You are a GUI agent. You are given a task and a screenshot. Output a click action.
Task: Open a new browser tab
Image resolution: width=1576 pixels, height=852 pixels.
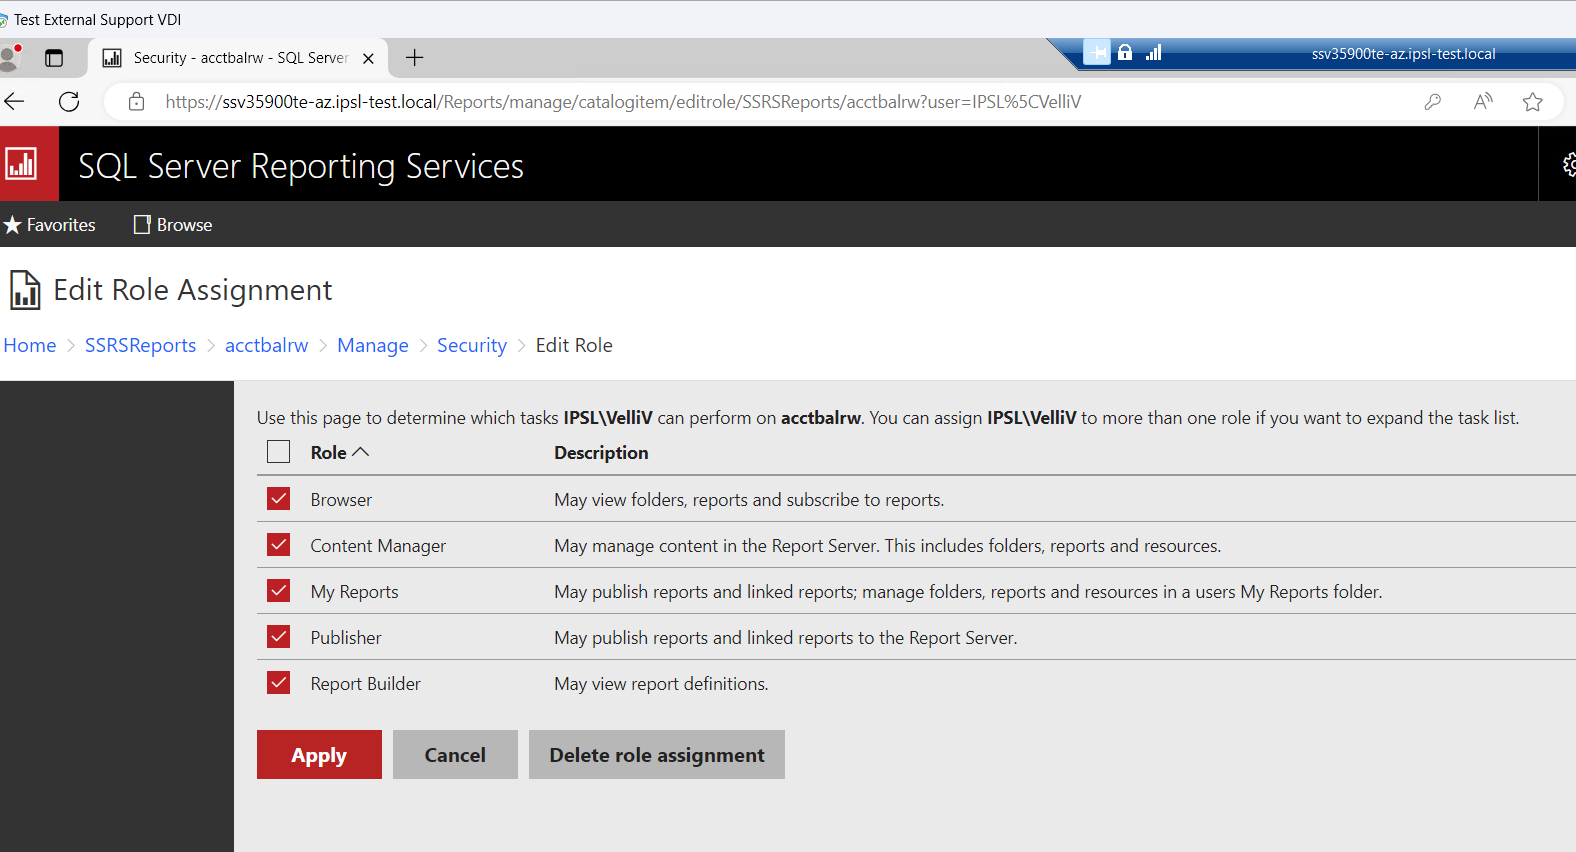[x=414, y=58]
